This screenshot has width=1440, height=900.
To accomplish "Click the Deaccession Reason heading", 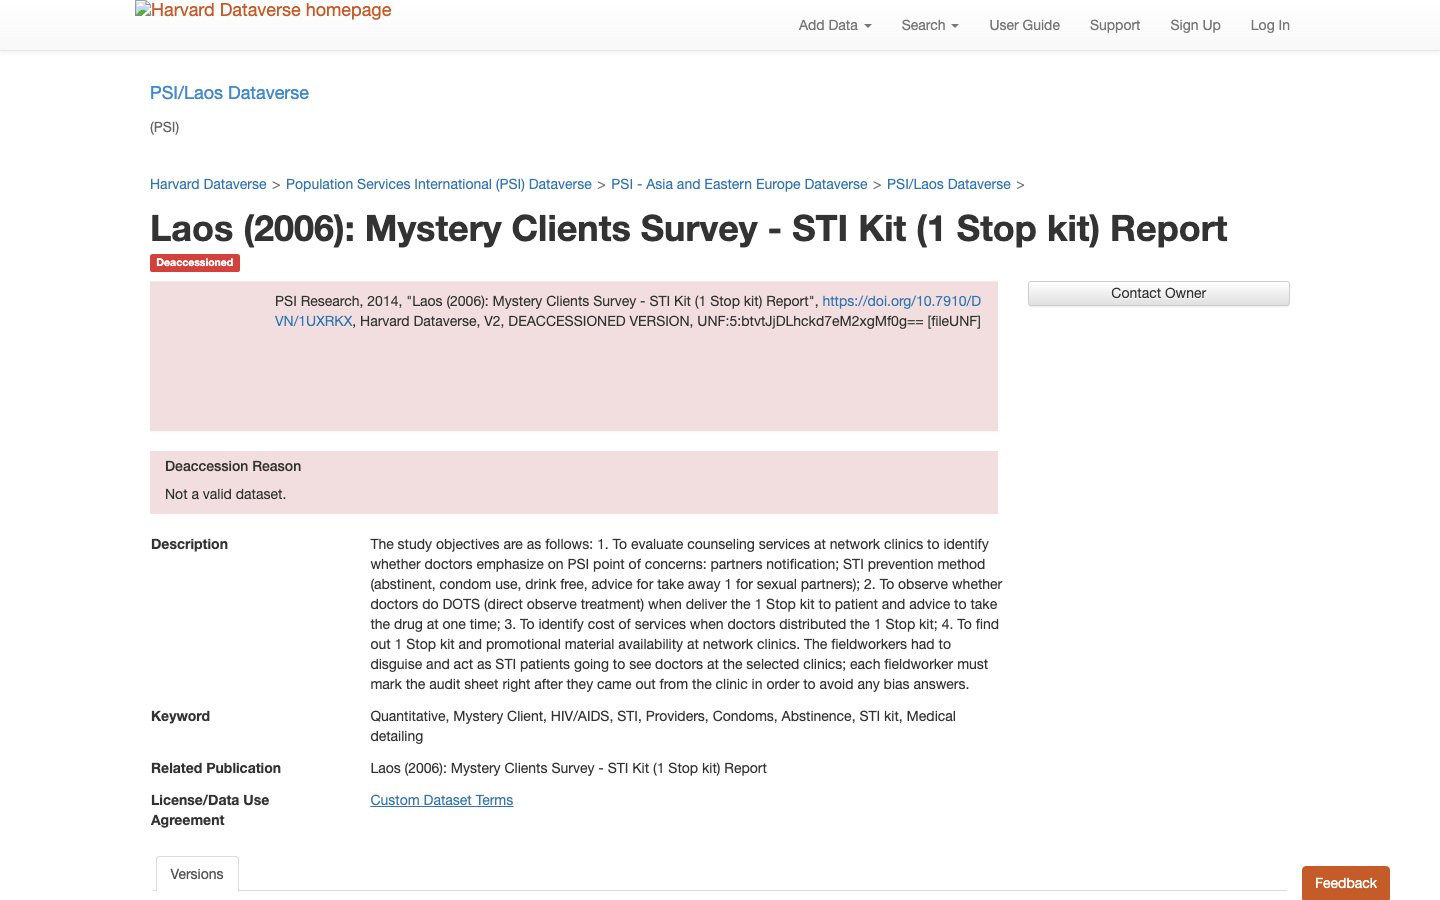I will (233, 466).
